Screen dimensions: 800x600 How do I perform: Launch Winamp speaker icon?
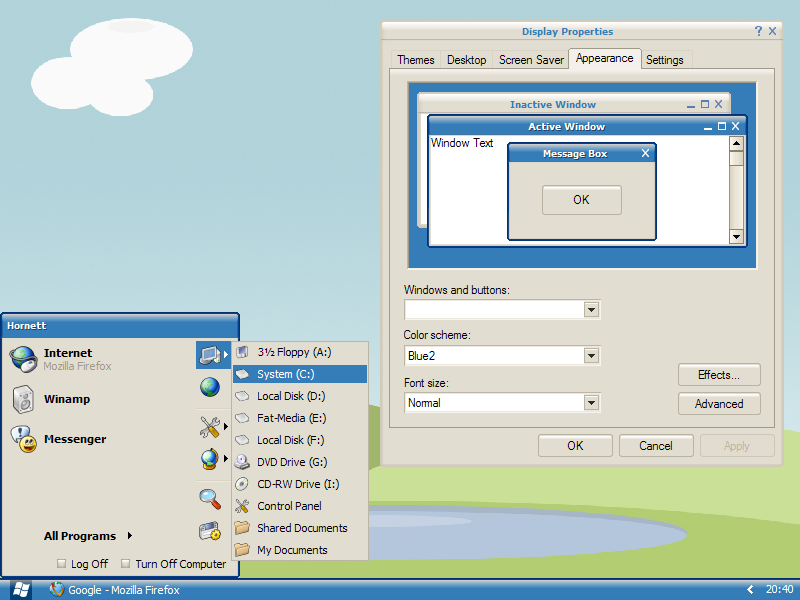[23, 399]
